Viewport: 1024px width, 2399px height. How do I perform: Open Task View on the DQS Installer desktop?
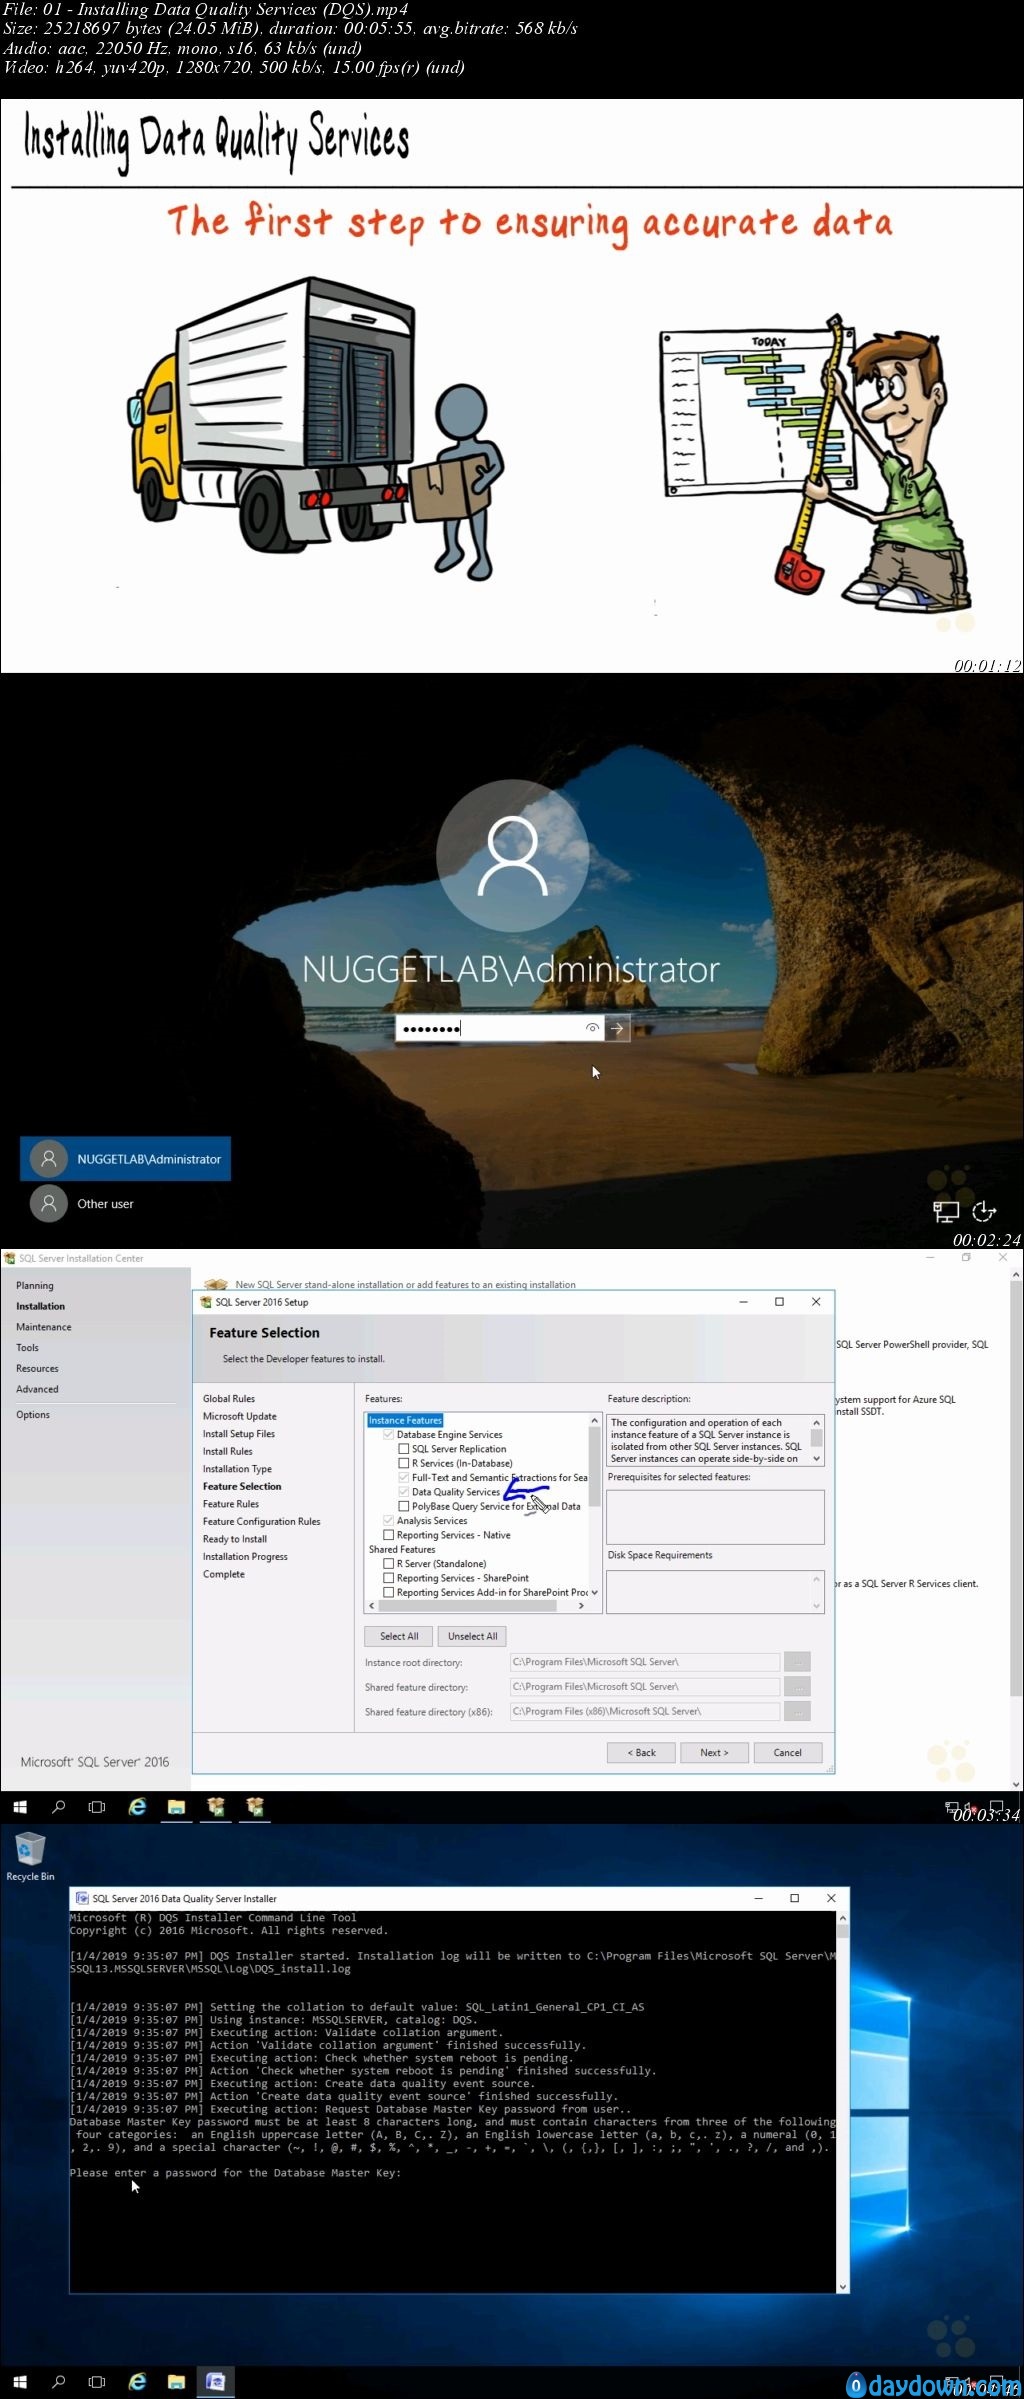pos(97,2382)
